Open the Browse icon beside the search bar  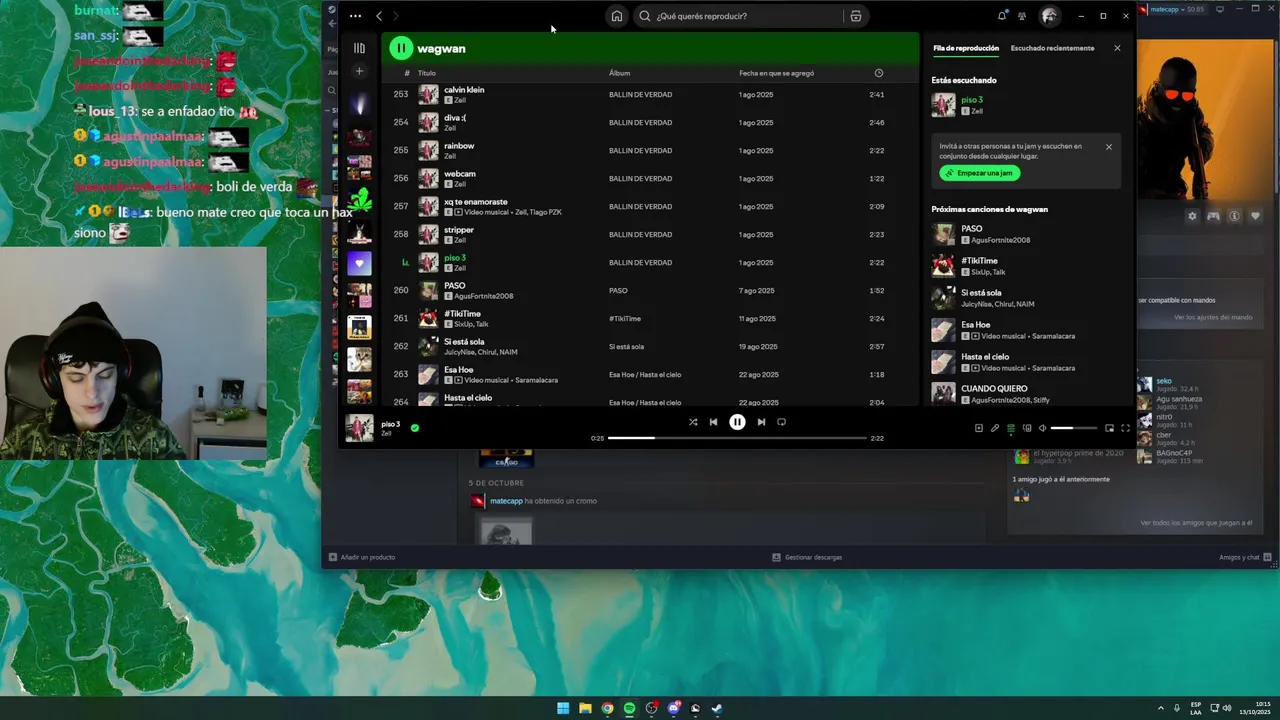[x=855, y=16]
